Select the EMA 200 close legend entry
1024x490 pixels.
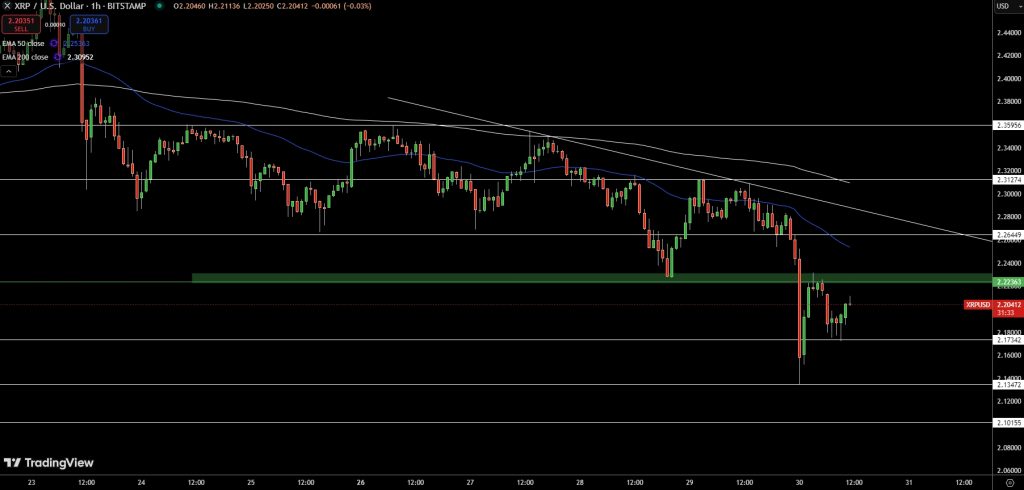tap(25, 57)
